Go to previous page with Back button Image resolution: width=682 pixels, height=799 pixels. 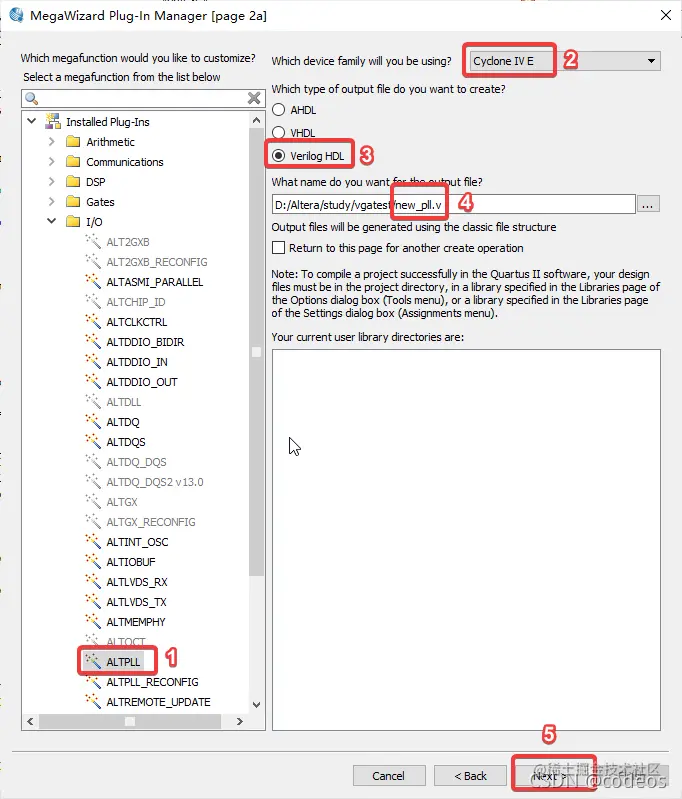coord(470,776)
